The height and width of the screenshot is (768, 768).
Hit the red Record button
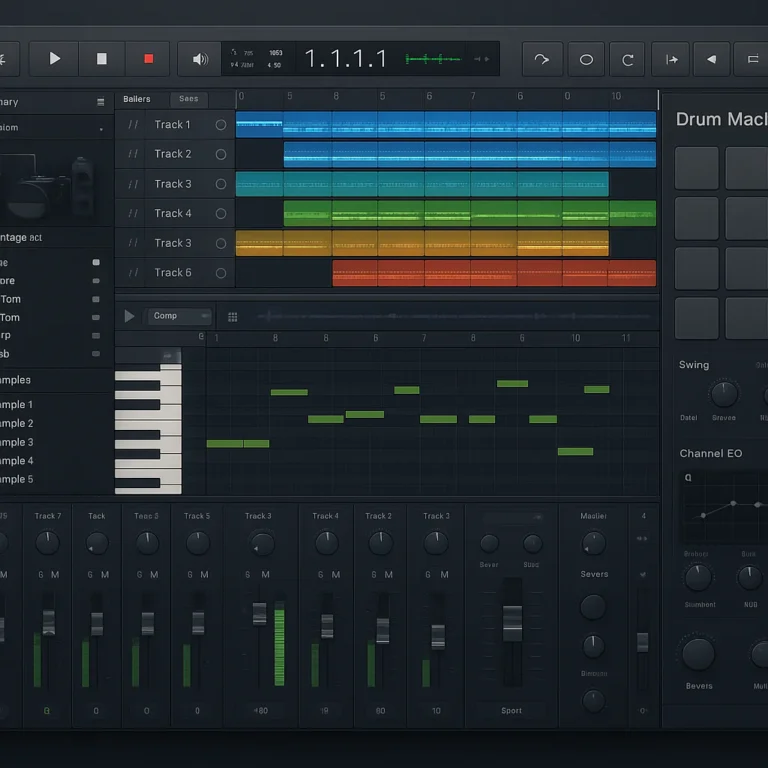pyautogui.click(x=148, y=59)
